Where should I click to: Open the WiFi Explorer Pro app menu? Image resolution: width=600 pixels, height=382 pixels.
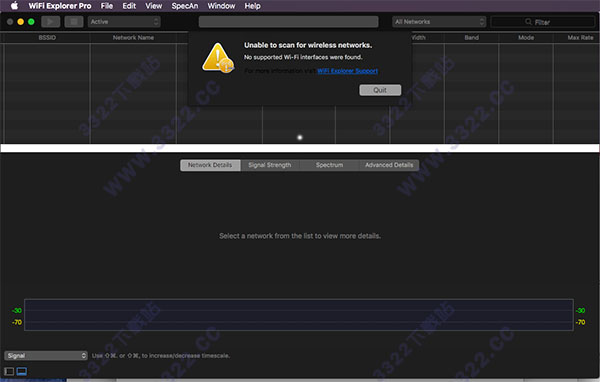point(60,6)
